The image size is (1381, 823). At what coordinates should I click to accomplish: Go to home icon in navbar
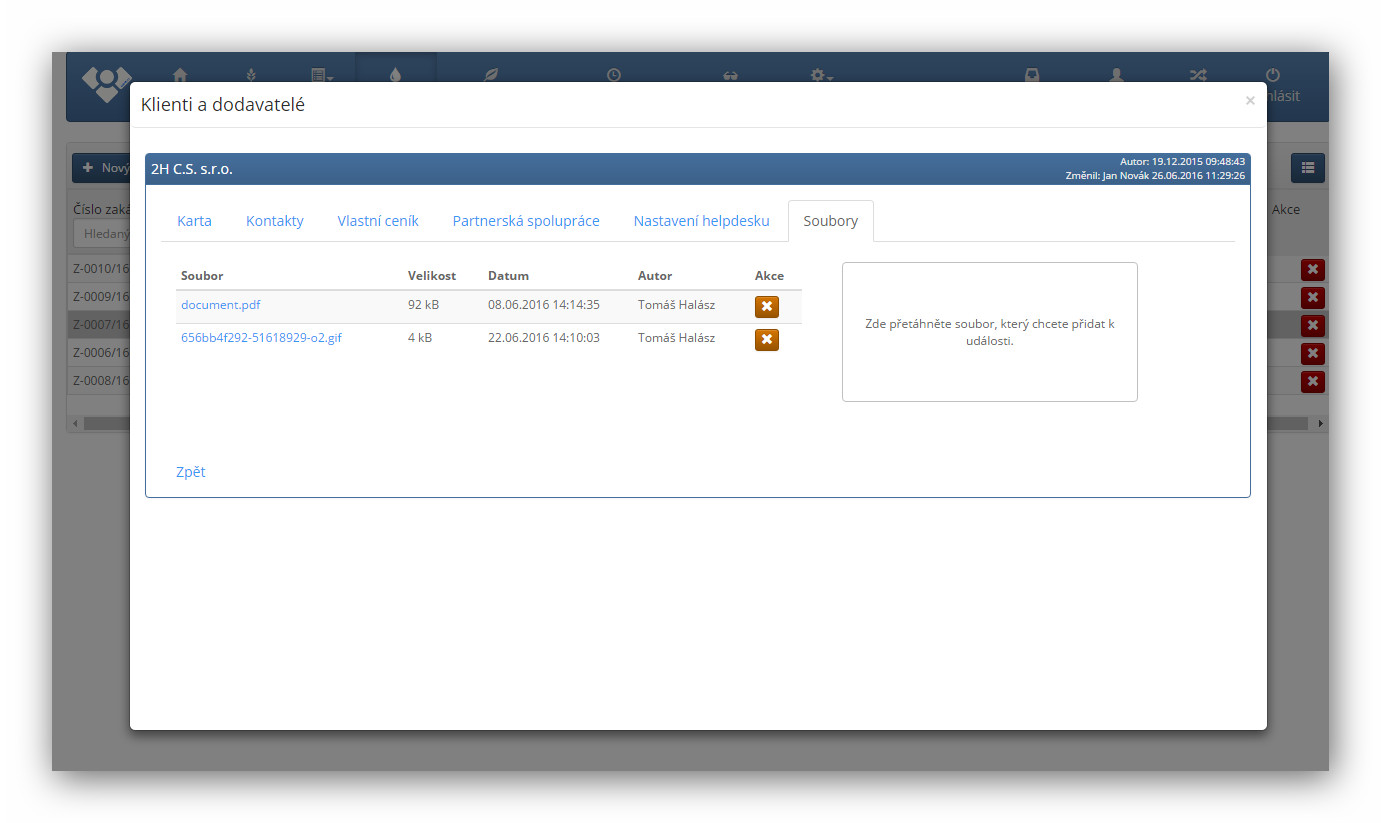tap(180, 75)
